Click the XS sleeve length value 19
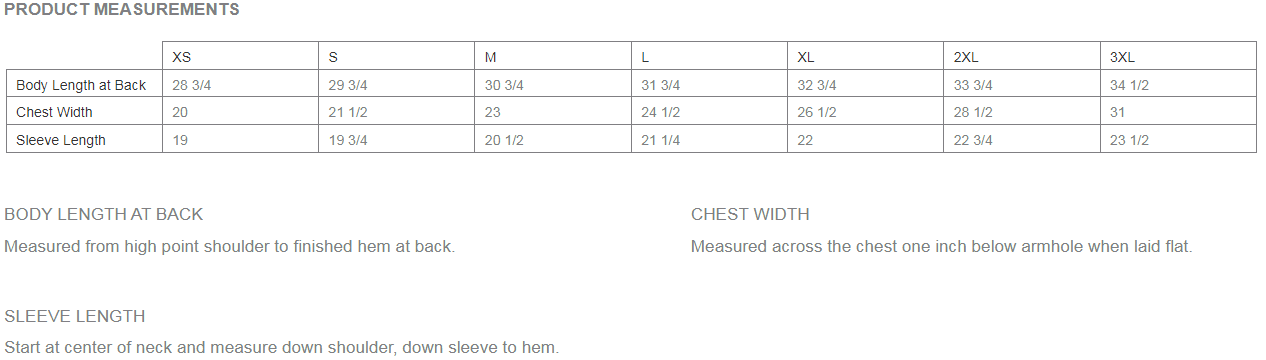 click(x=180, y=140)
